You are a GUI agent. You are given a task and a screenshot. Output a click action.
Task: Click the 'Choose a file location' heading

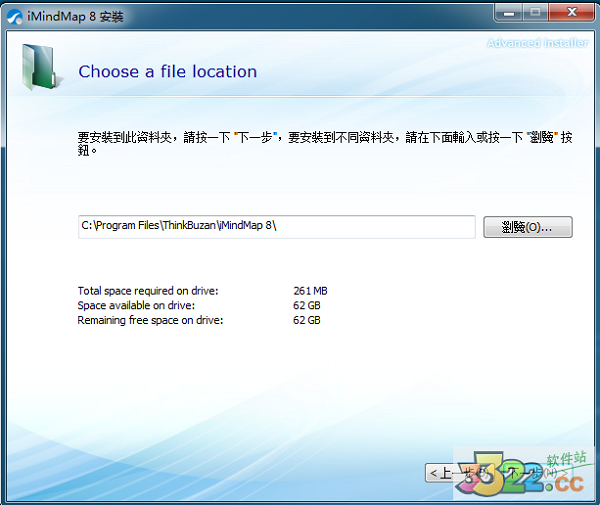coord(168,72)
